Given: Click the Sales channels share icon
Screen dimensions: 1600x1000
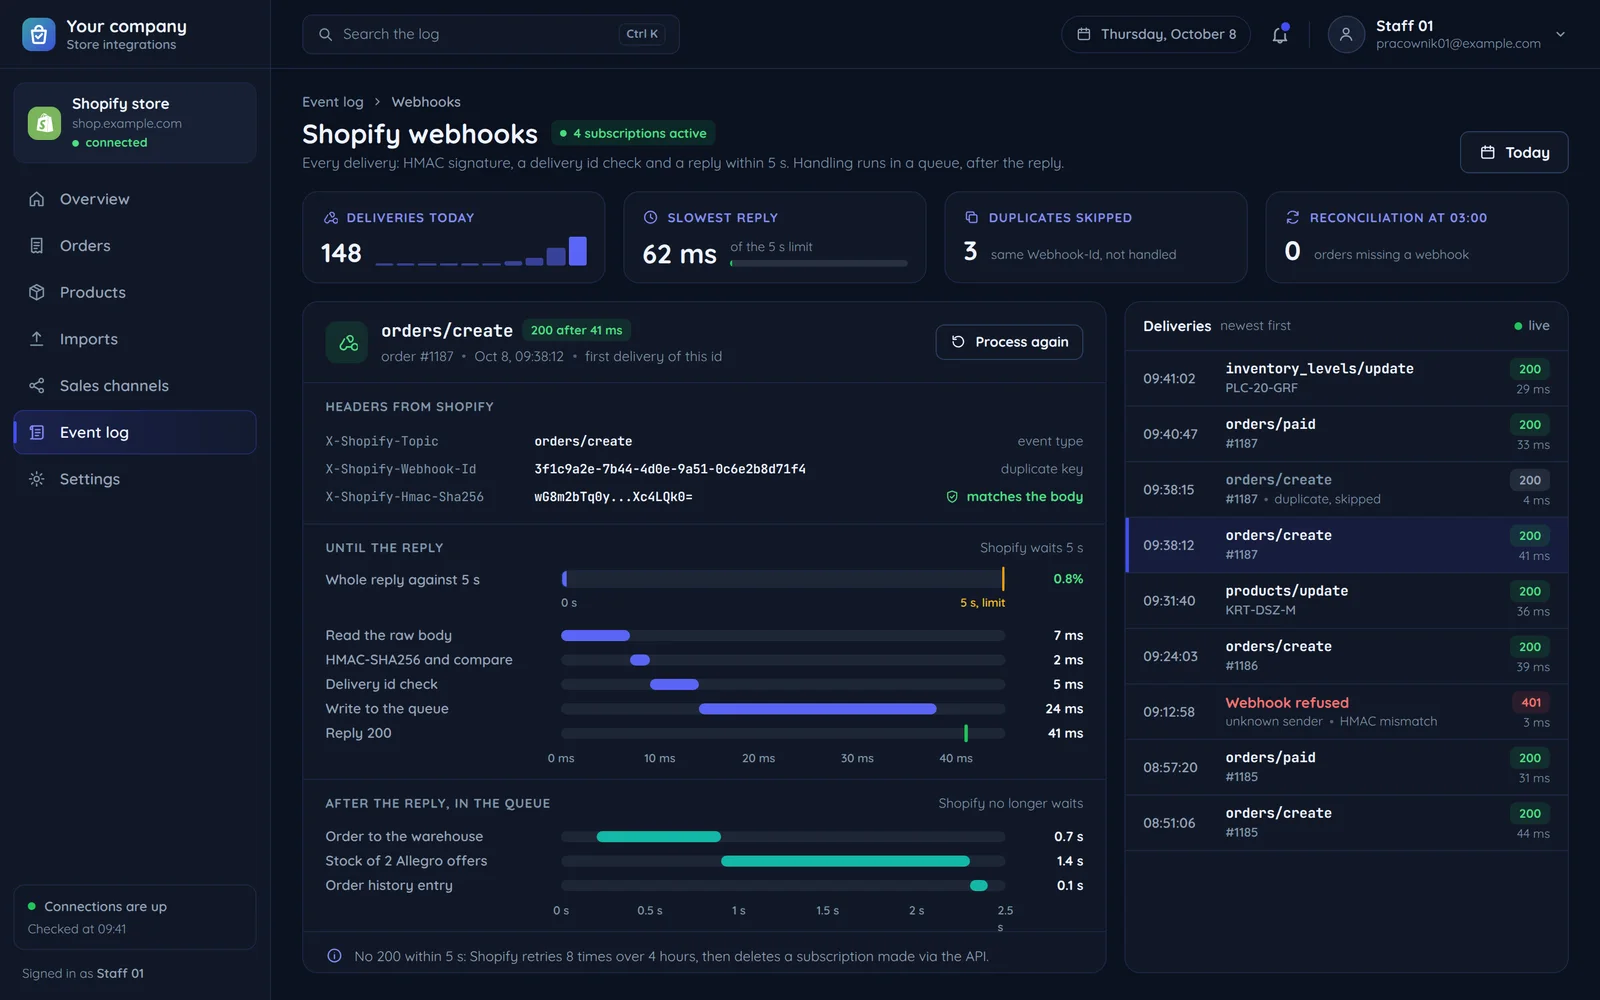Looking at the screenshot, I should (37, 386).
